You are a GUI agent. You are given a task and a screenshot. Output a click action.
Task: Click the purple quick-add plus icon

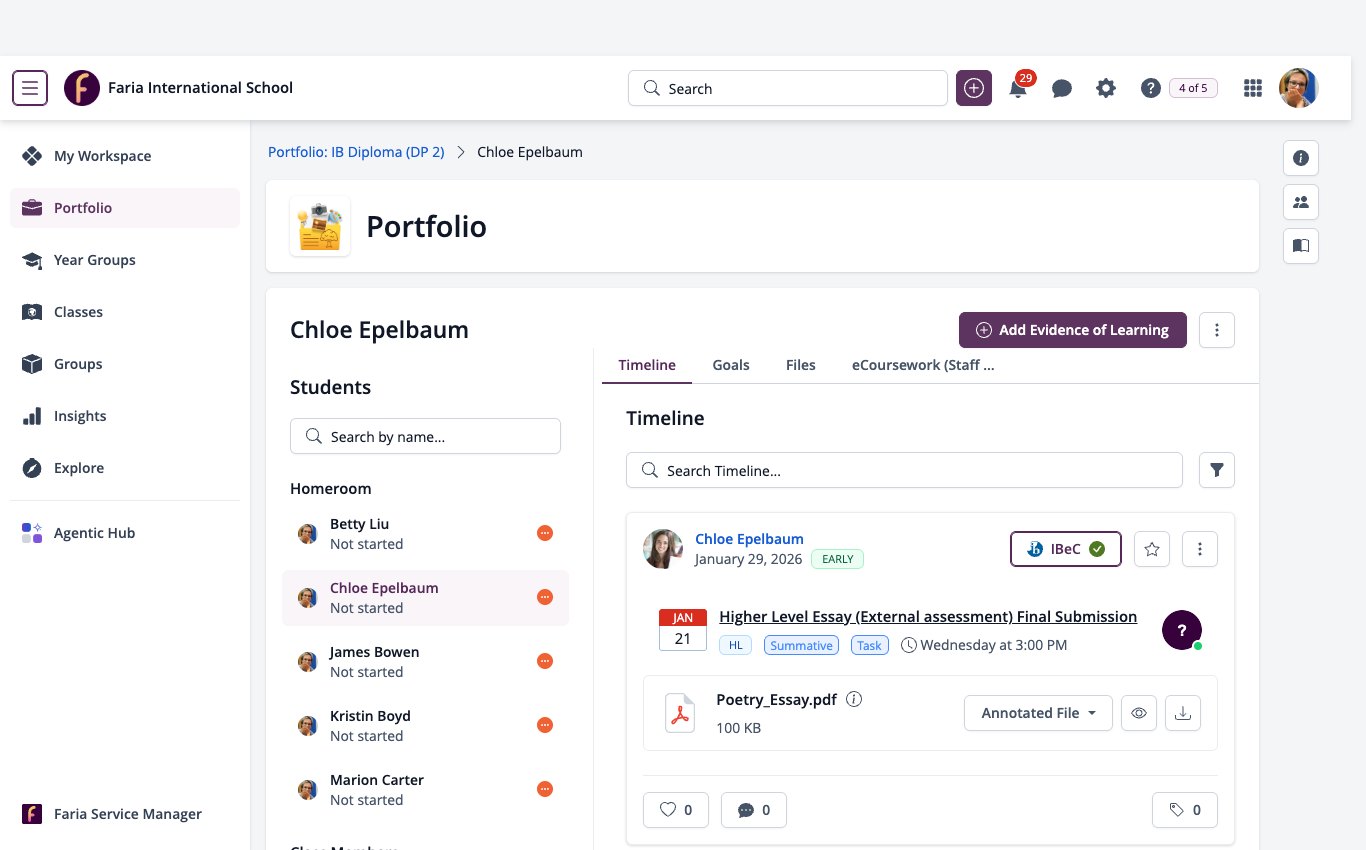974,88
